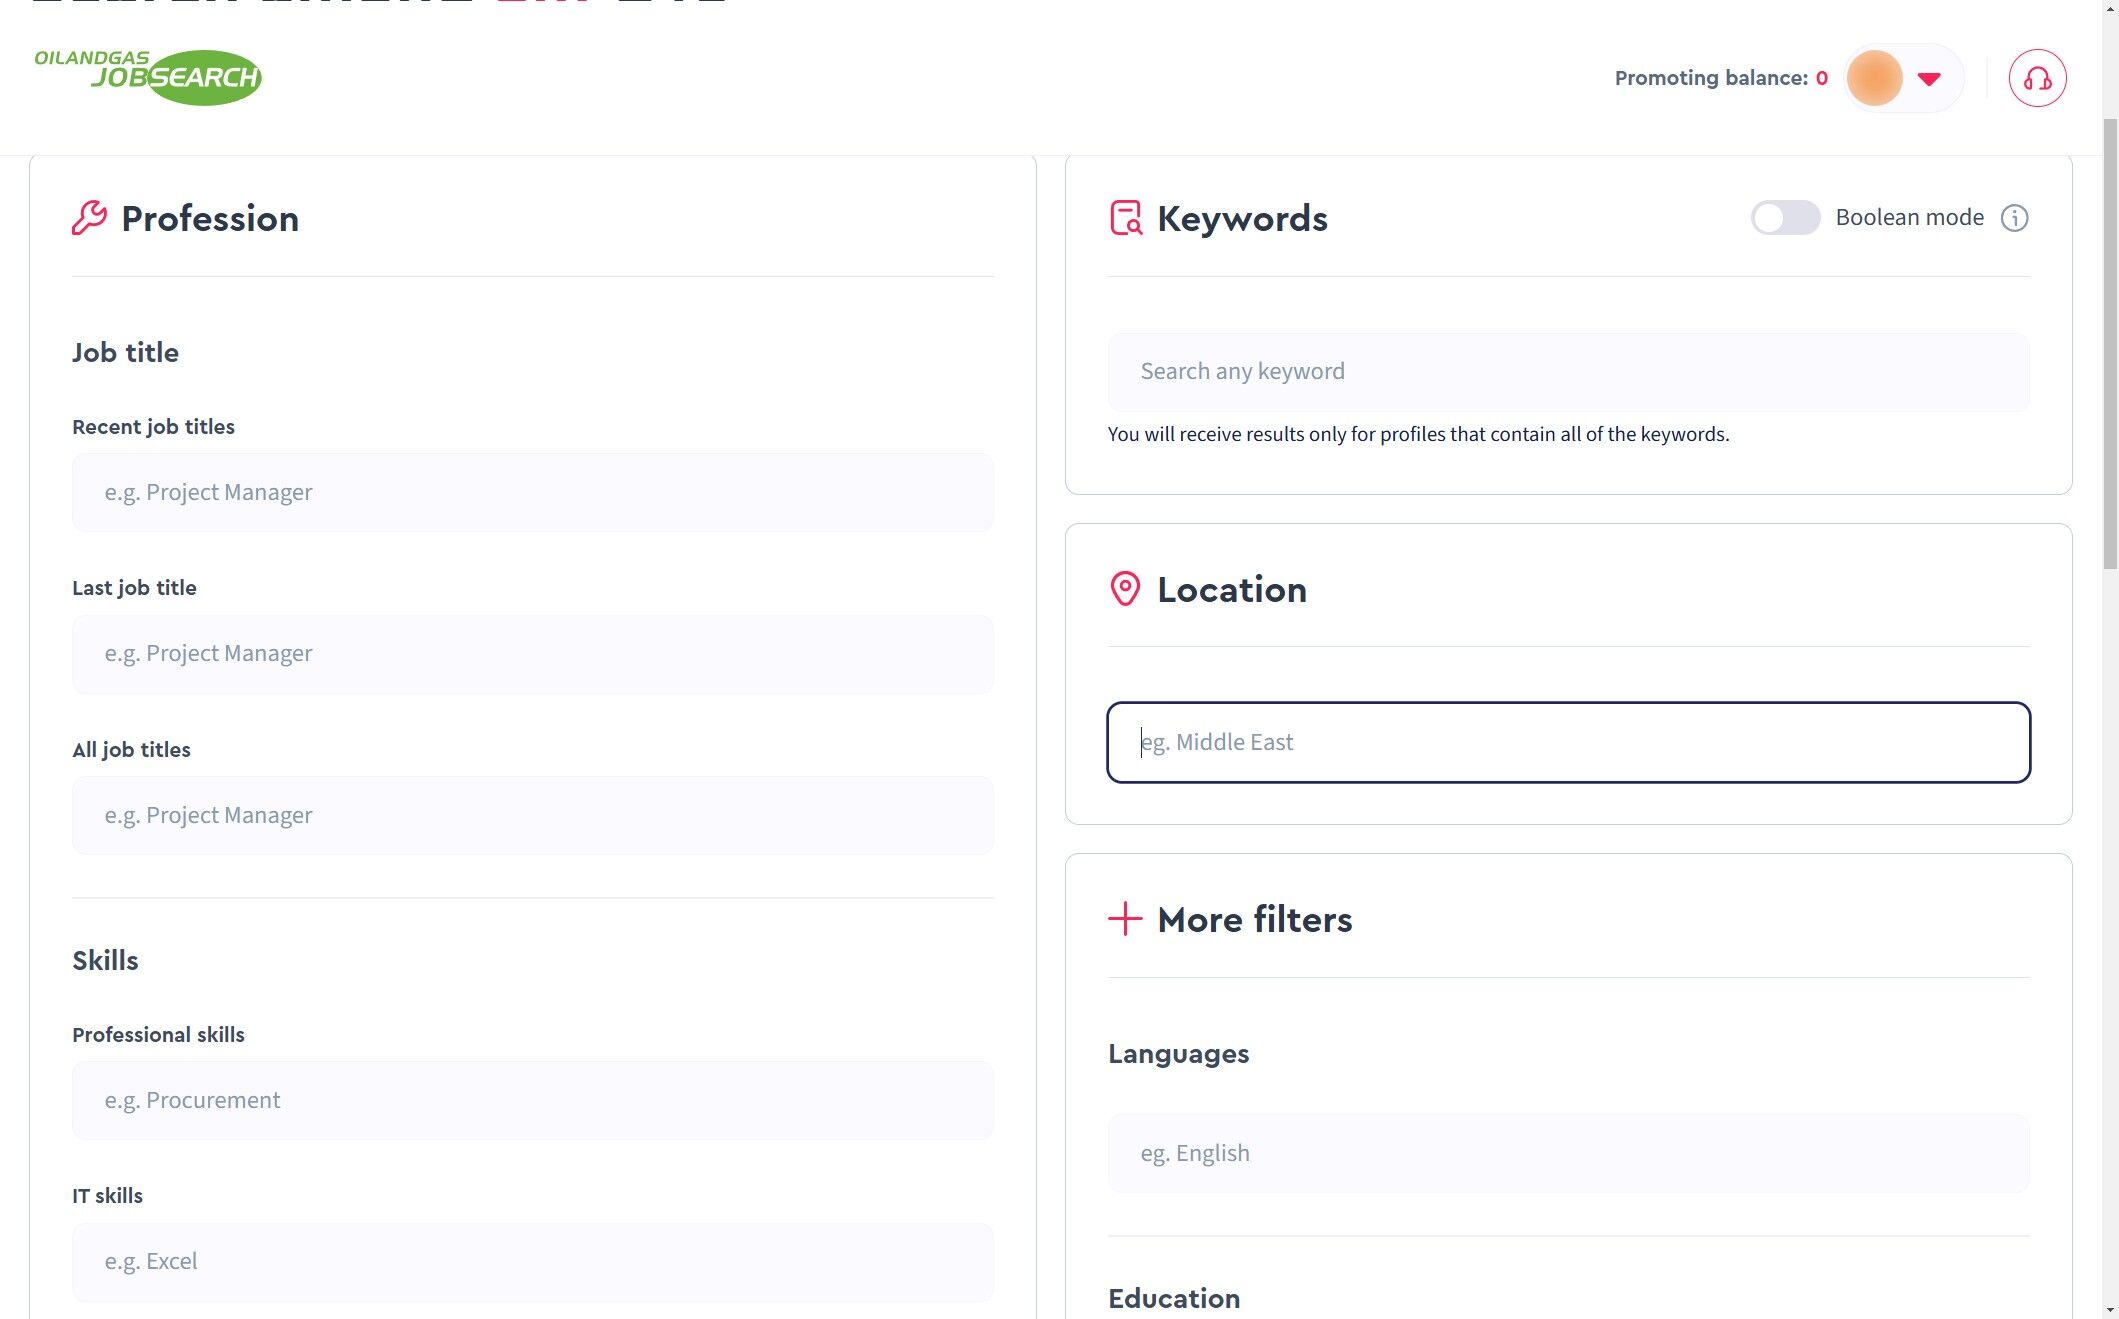Click the More filters heading
The image size is (2119, 1319).
(x=1254, y=919)
